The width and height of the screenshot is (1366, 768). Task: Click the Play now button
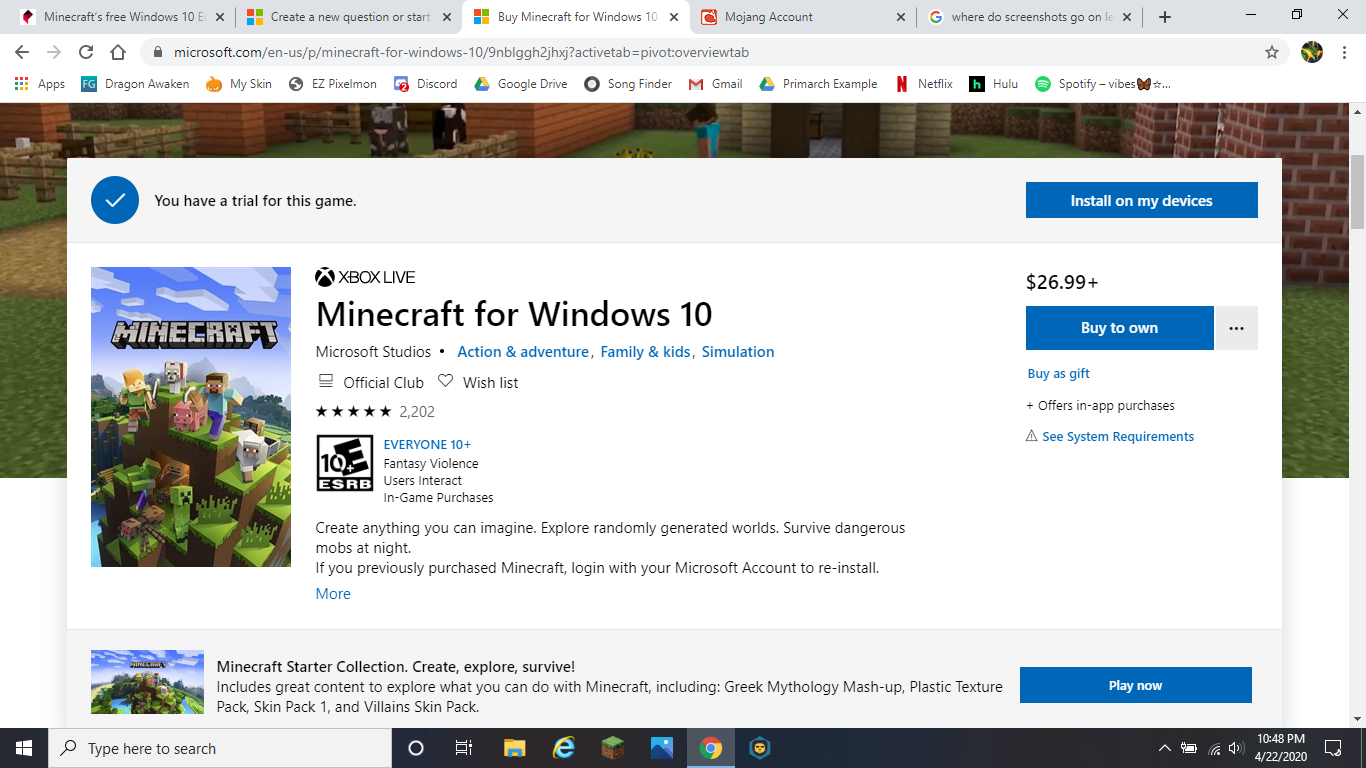(1135, 685)
